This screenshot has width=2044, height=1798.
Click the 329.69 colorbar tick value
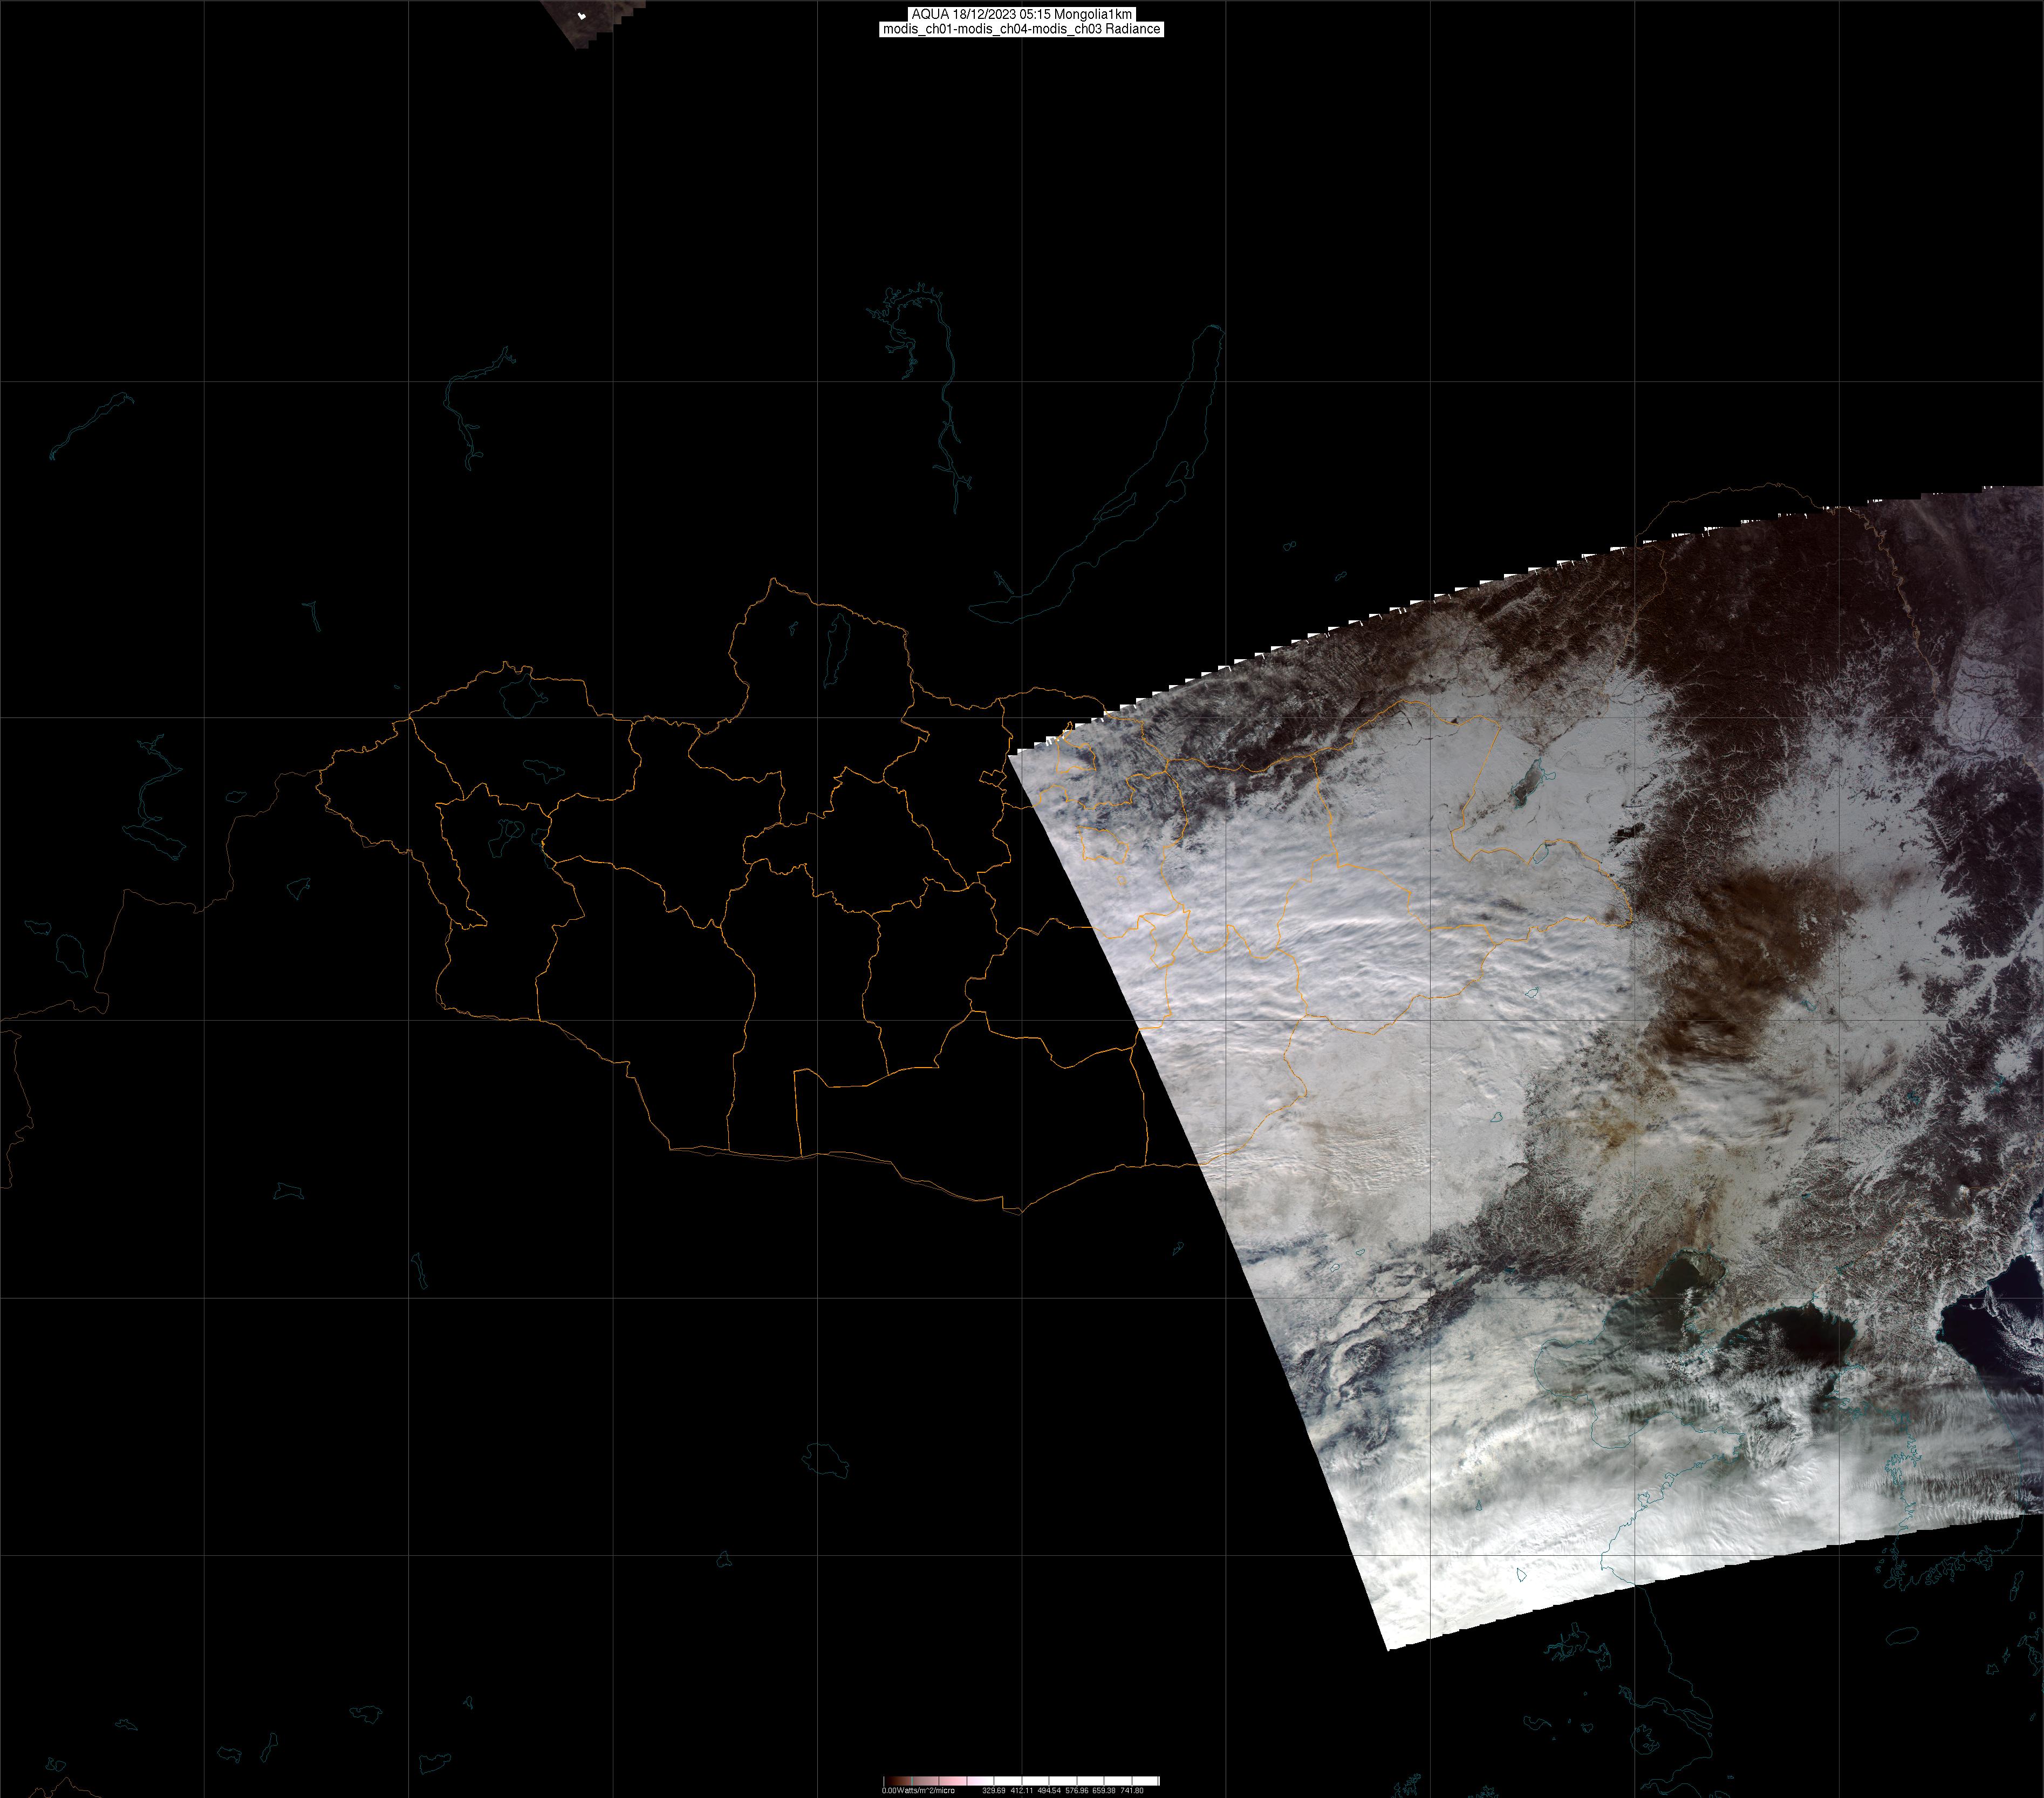(994, 1790)
